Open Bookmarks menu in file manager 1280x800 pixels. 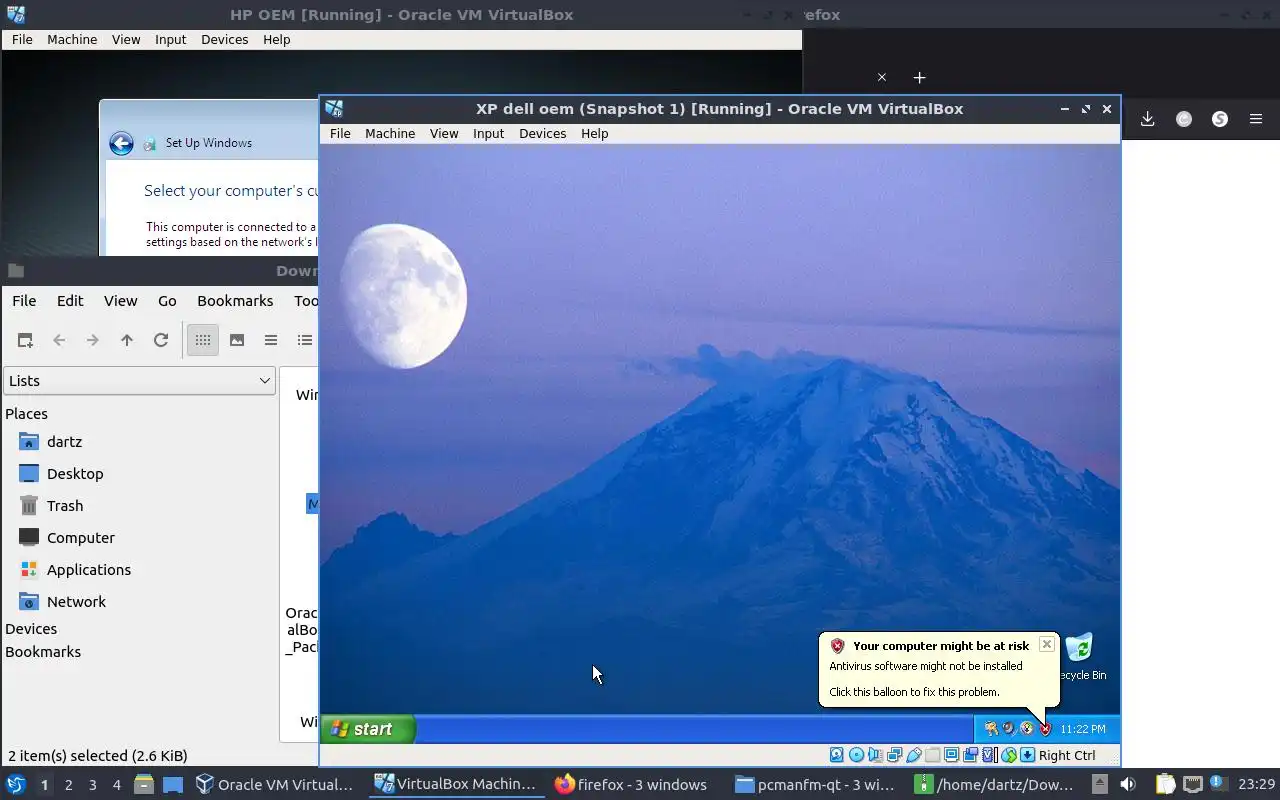[235, 301]
